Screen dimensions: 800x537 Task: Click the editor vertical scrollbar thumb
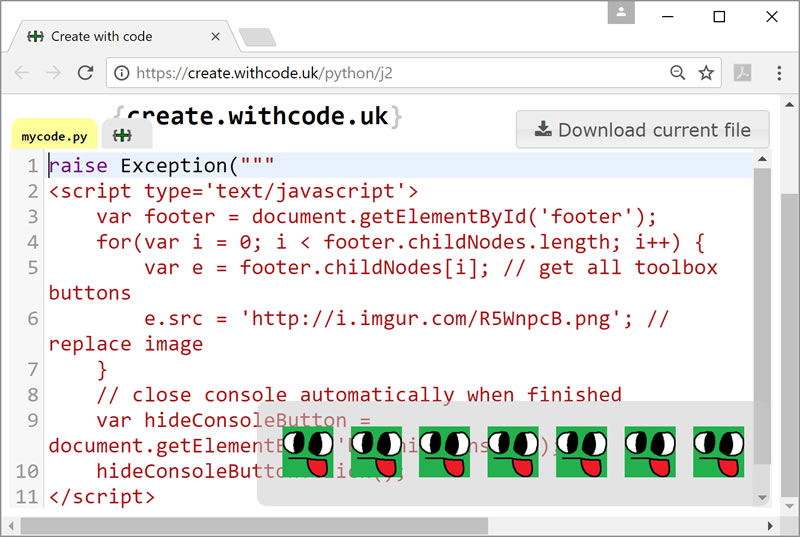(762, 316)
